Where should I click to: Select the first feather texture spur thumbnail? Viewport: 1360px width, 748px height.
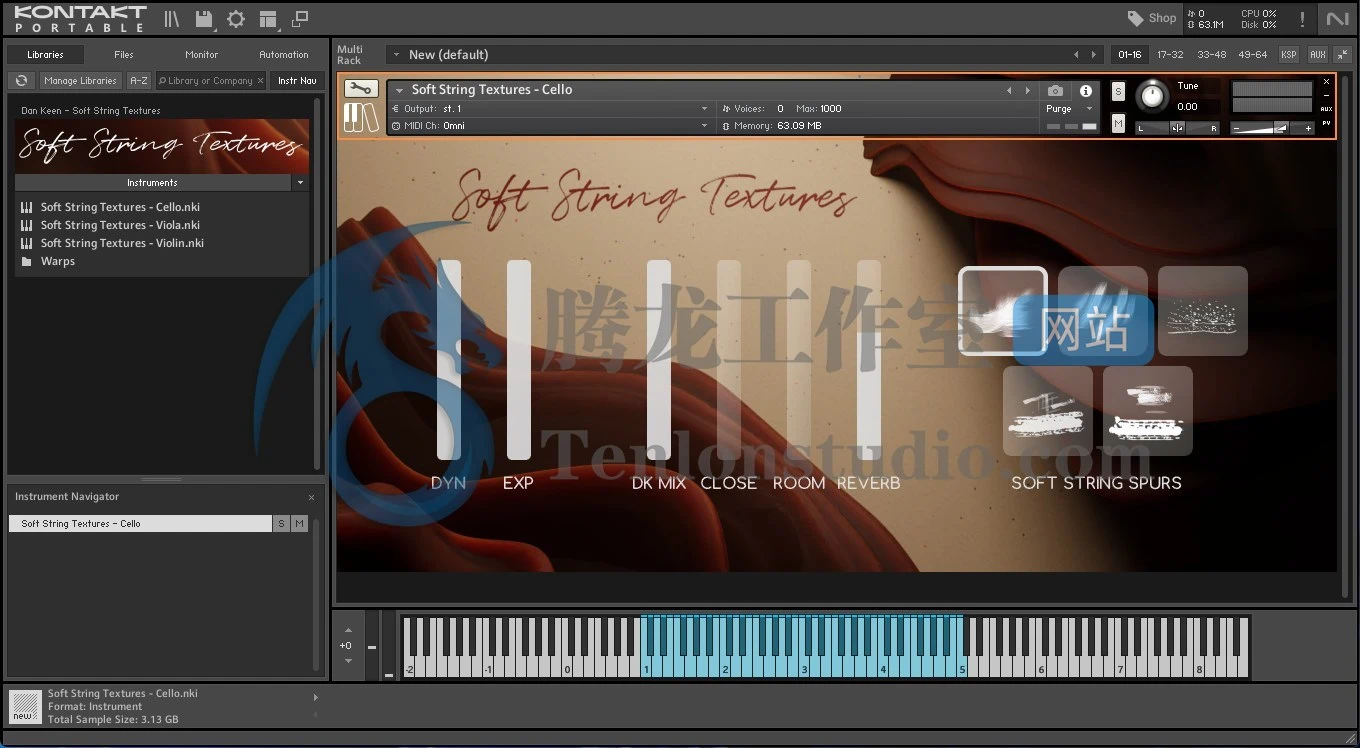coord(1002,311)
